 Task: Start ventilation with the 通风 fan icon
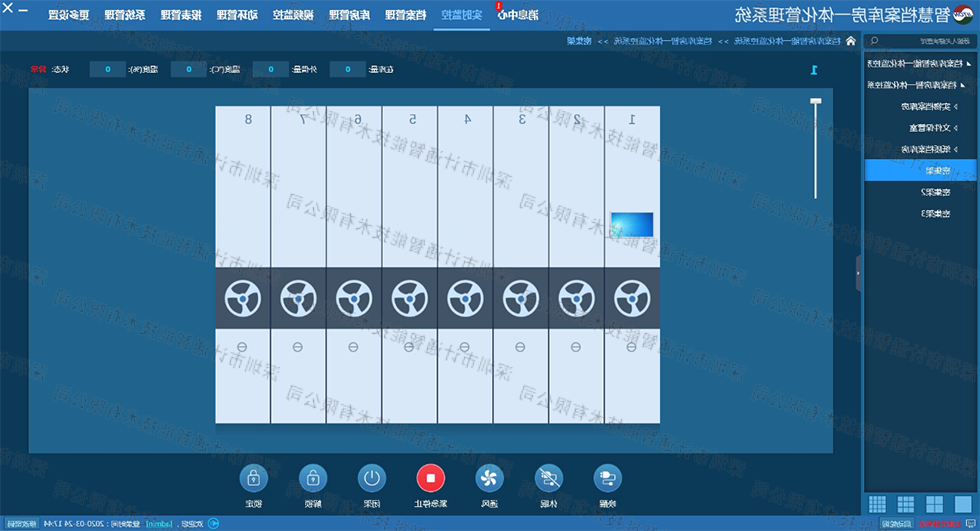click(x=489, y=478)
